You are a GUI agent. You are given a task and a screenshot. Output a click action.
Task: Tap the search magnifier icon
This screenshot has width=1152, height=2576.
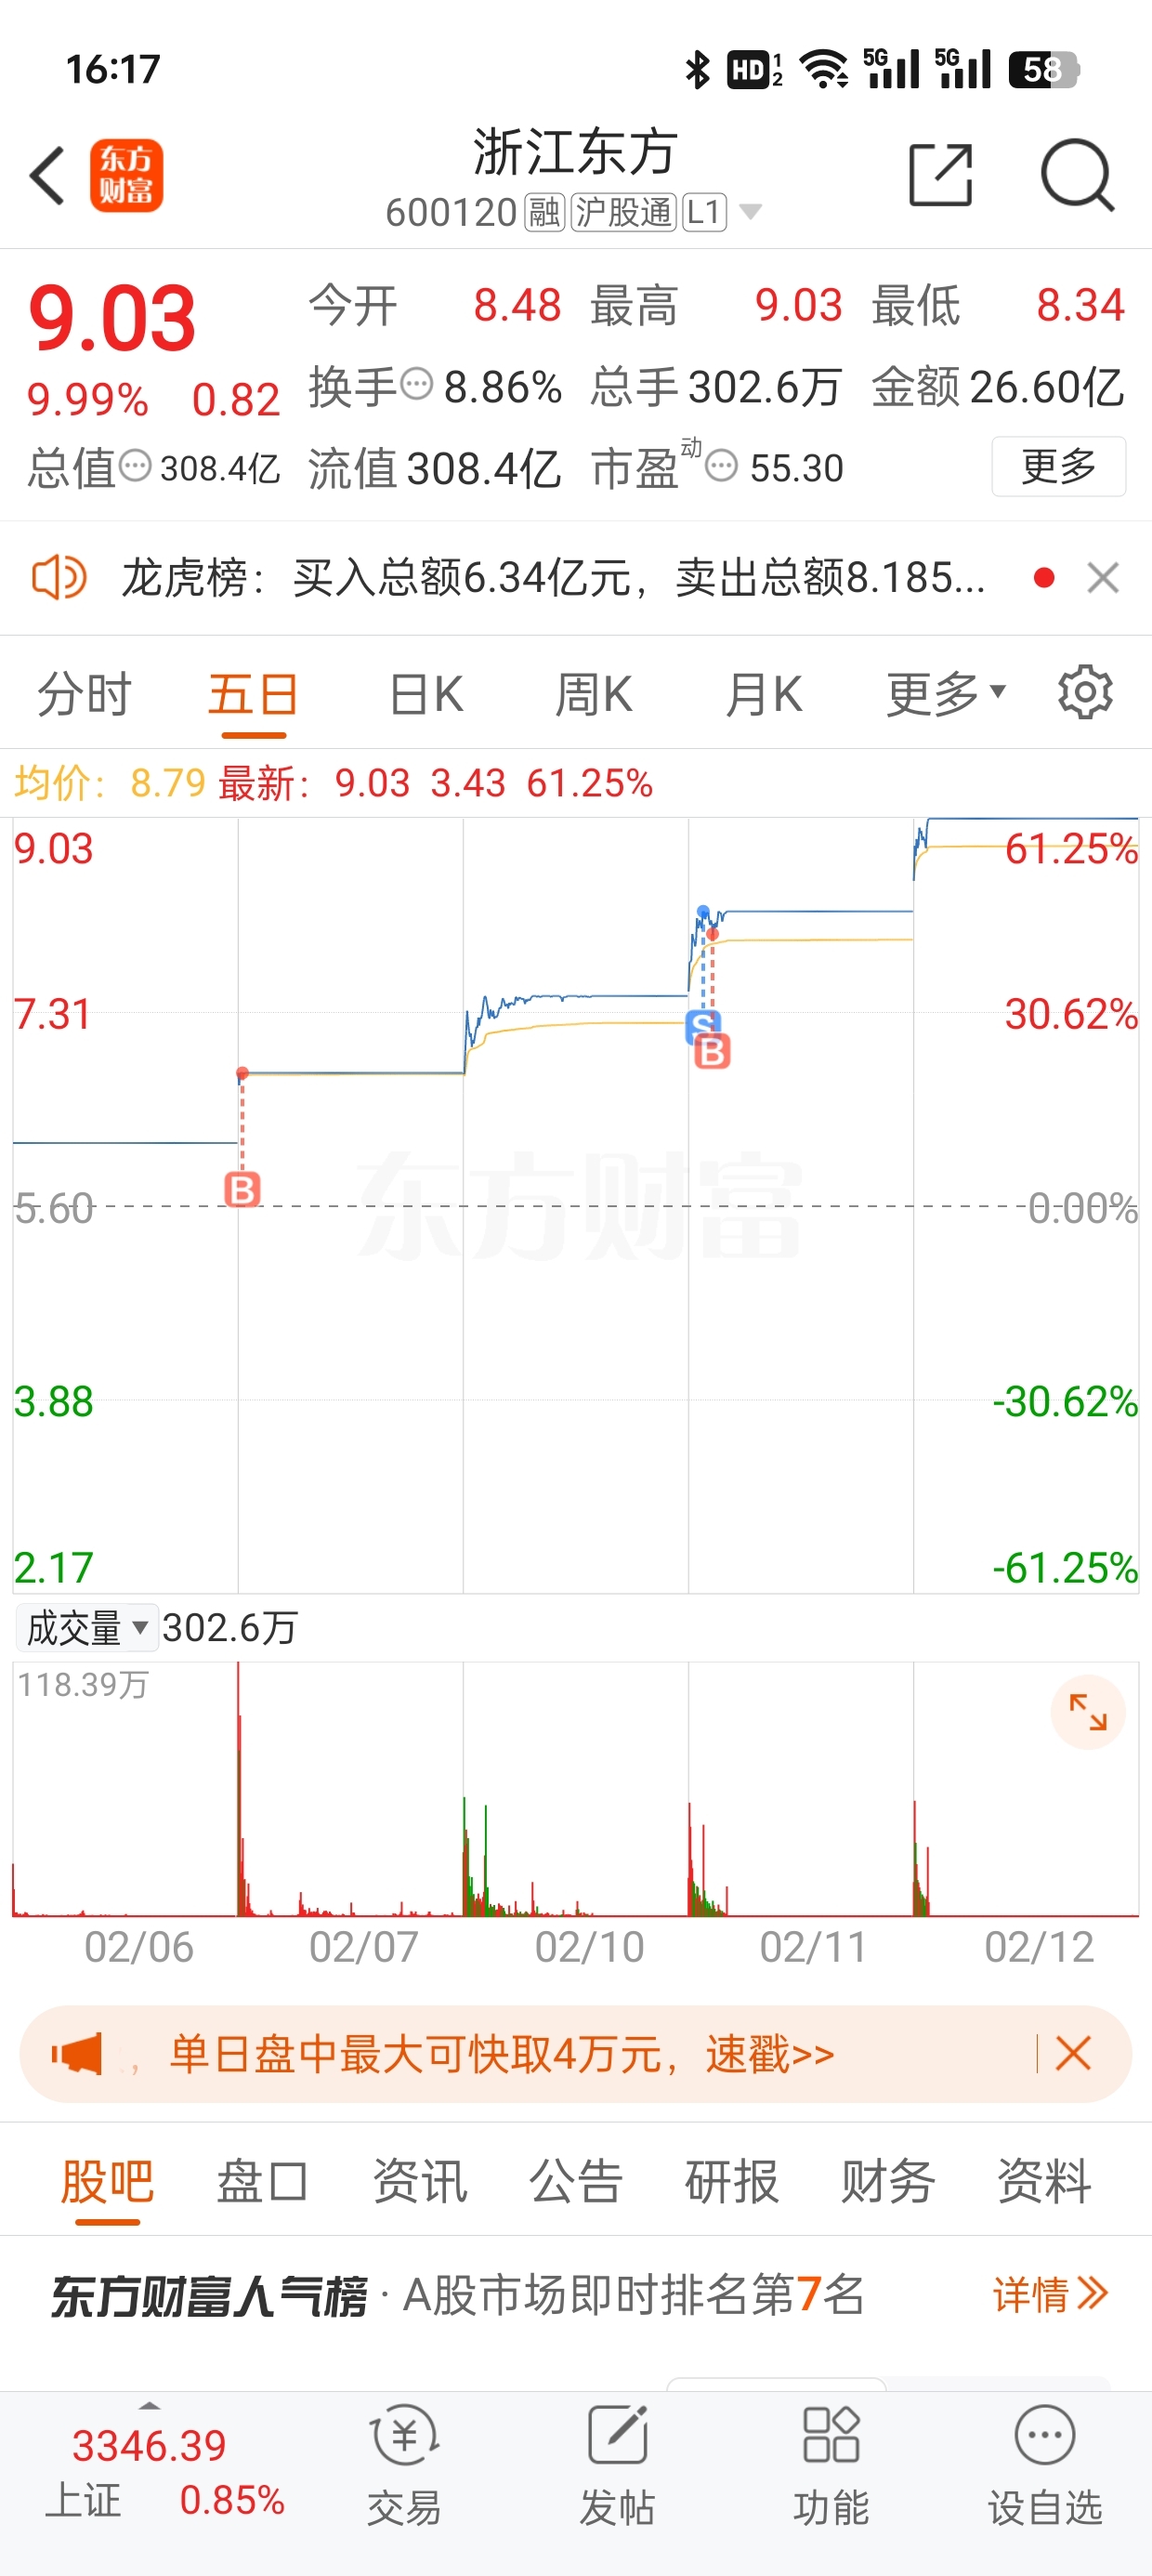click(1076, 176)
